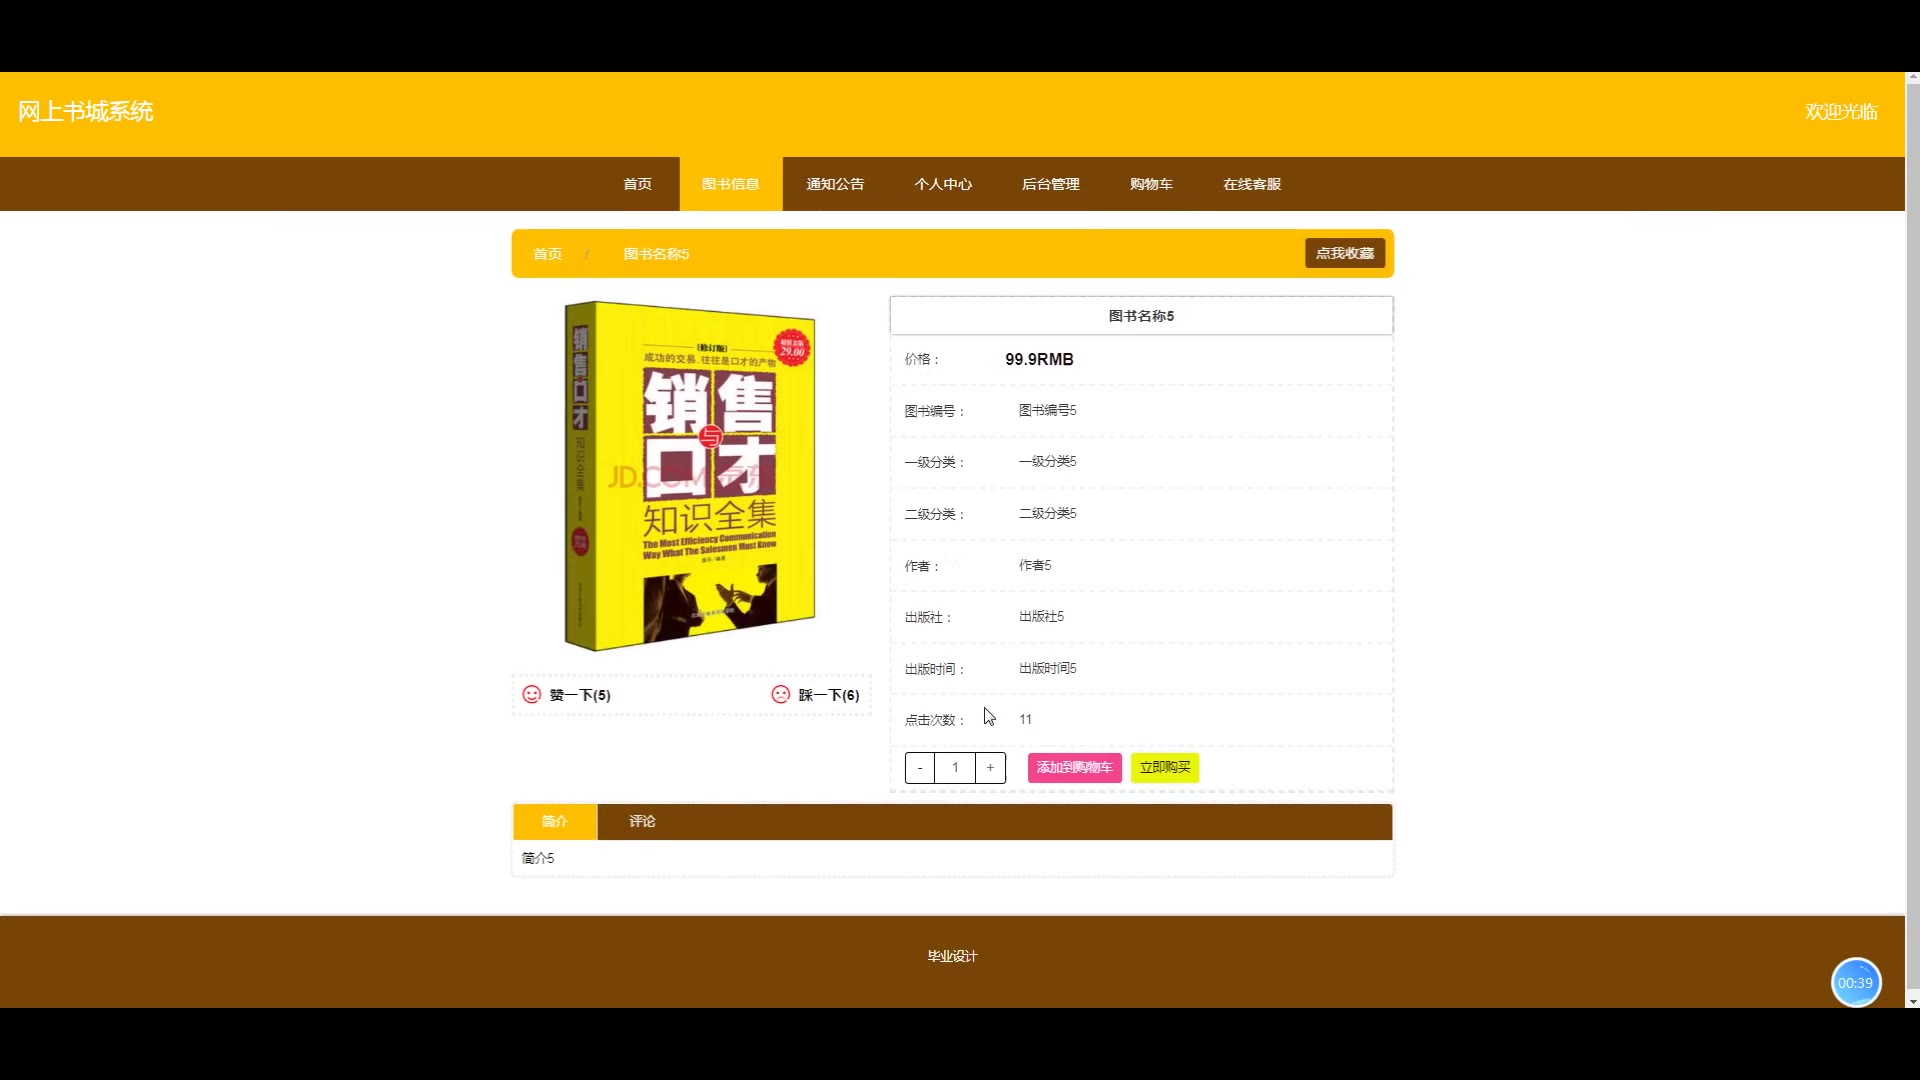Click the 二级分类5 value
This screenshot has height=1080, width=1920.
[1047, 513]
